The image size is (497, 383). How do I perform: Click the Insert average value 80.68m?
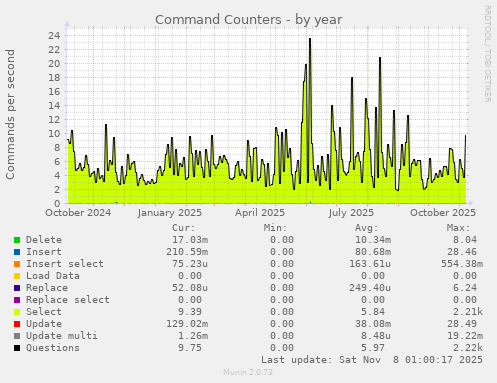[373, 252]
